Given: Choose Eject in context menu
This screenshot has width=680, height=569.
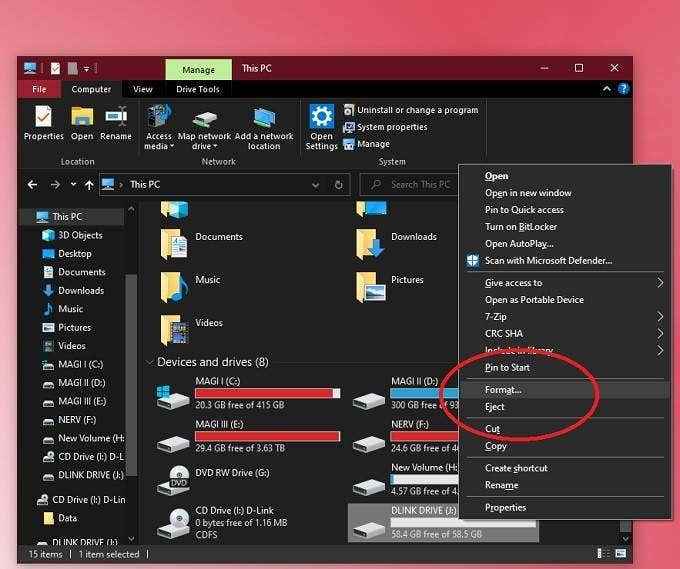Looking at the screenshot, I should 565,407.
